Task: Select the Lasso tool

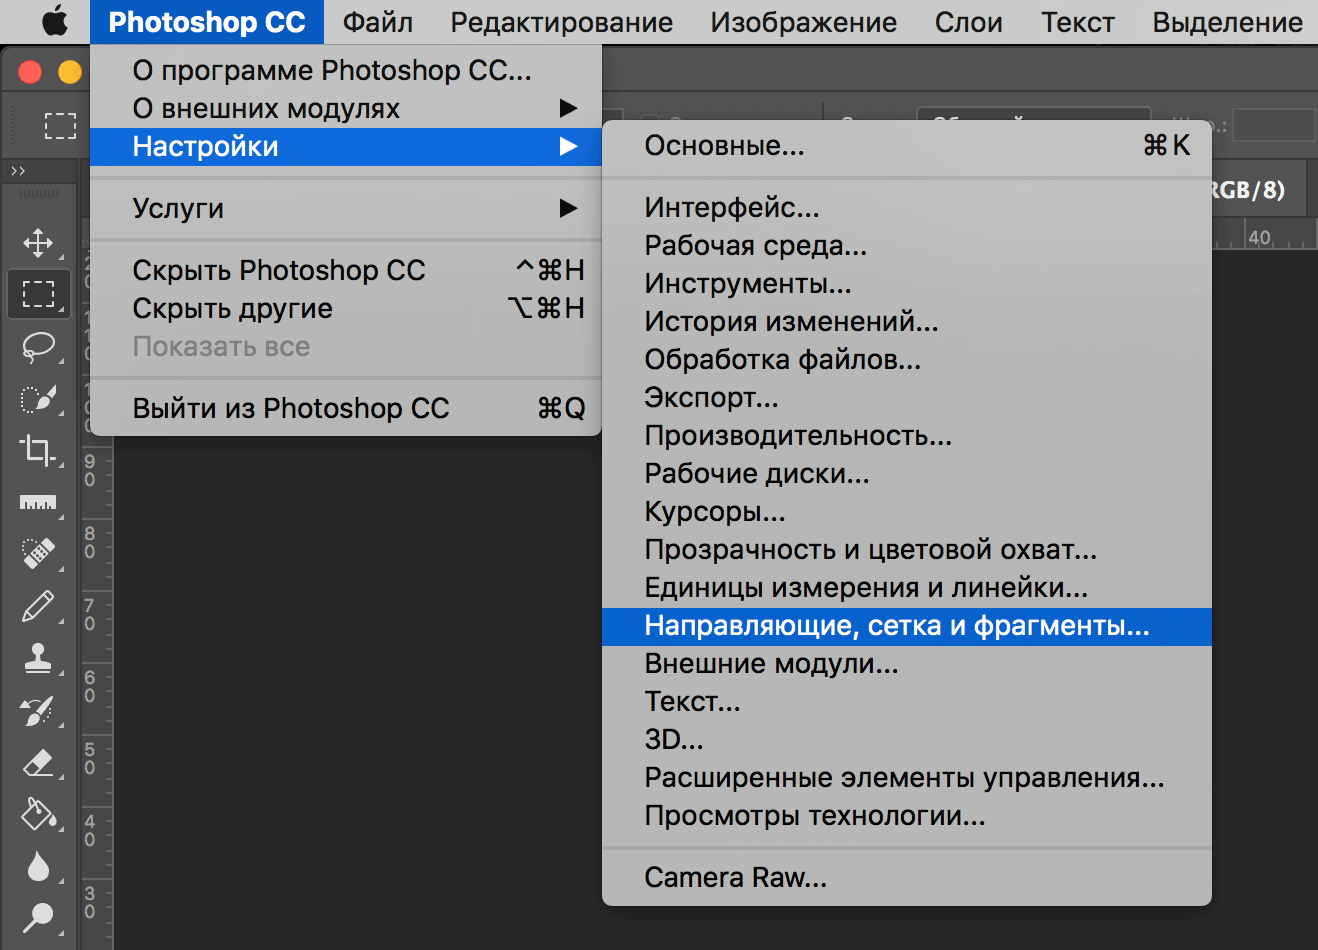Action: 38,346
